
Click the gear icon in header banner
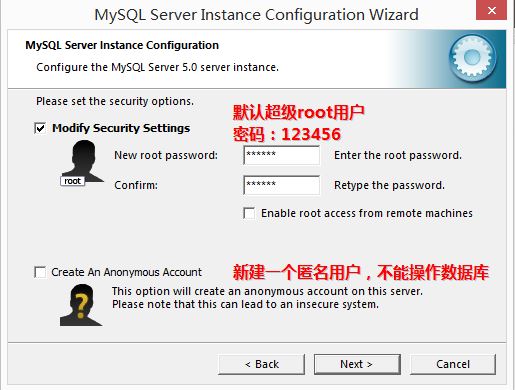(472, 58)
